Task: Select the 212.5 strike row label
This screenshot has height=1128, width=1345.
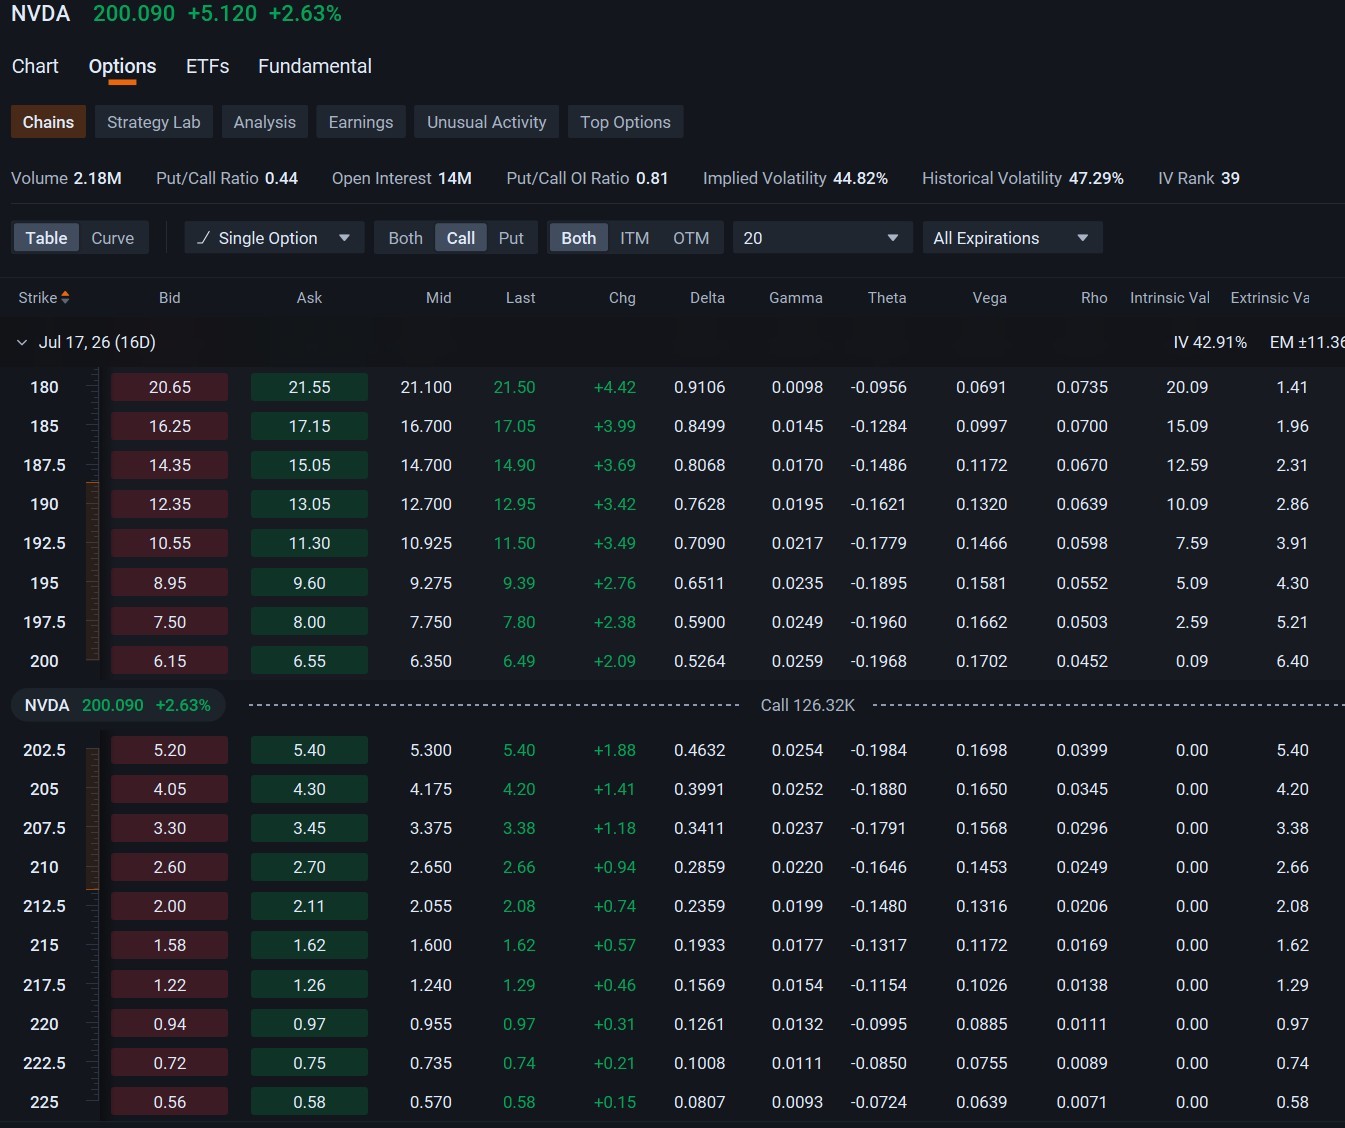Action: (45, 906)
